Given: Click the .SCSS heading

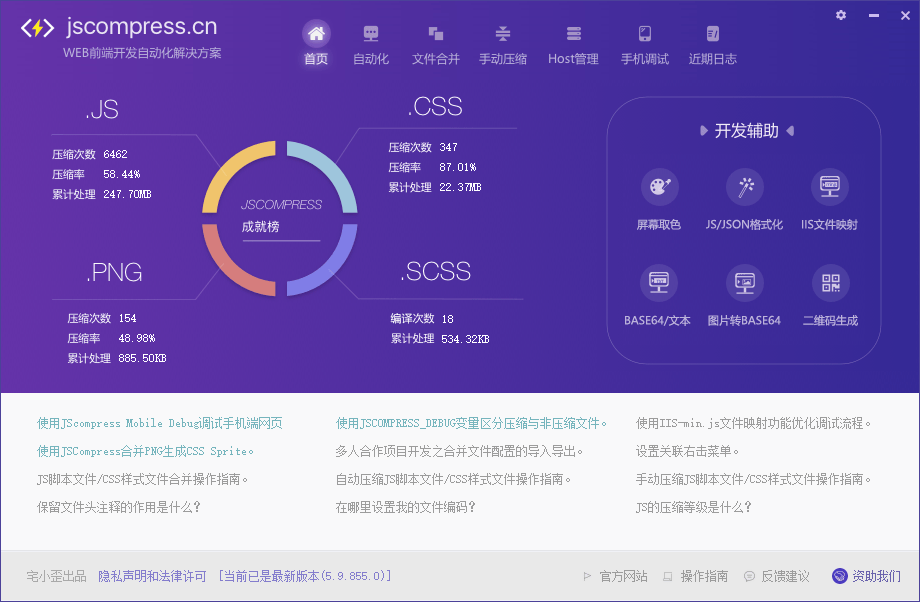Looking at the screenshot, I should (x=435, y=271).
